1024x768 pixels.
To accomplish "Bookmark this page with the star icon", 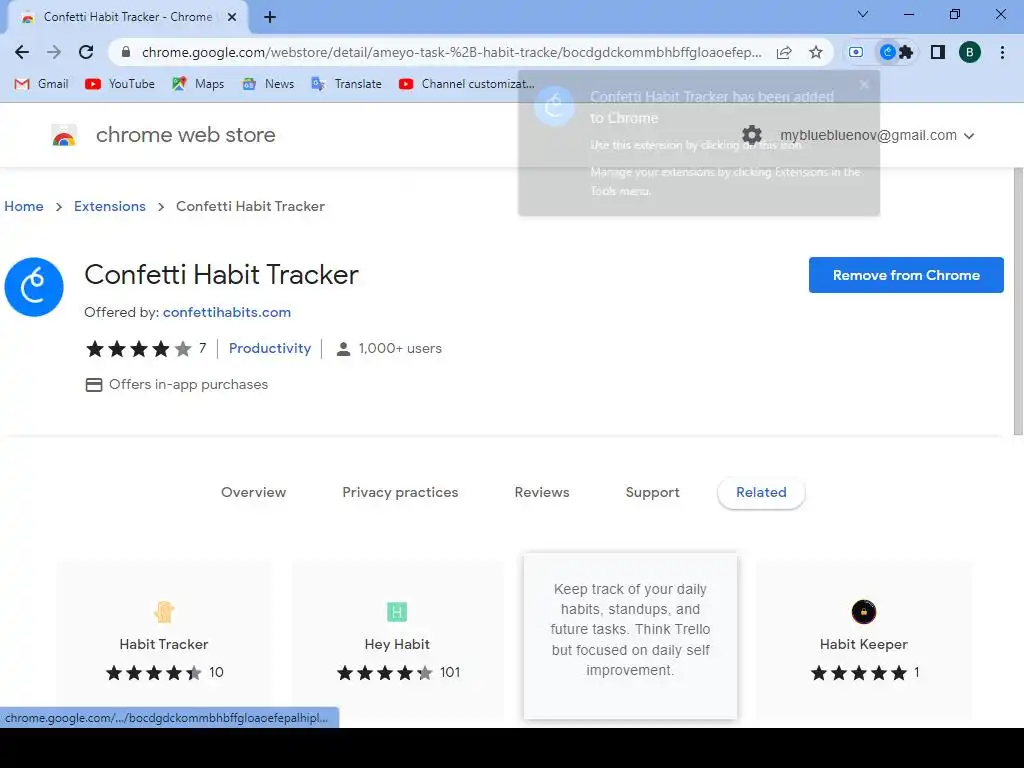I will (816, 52).
